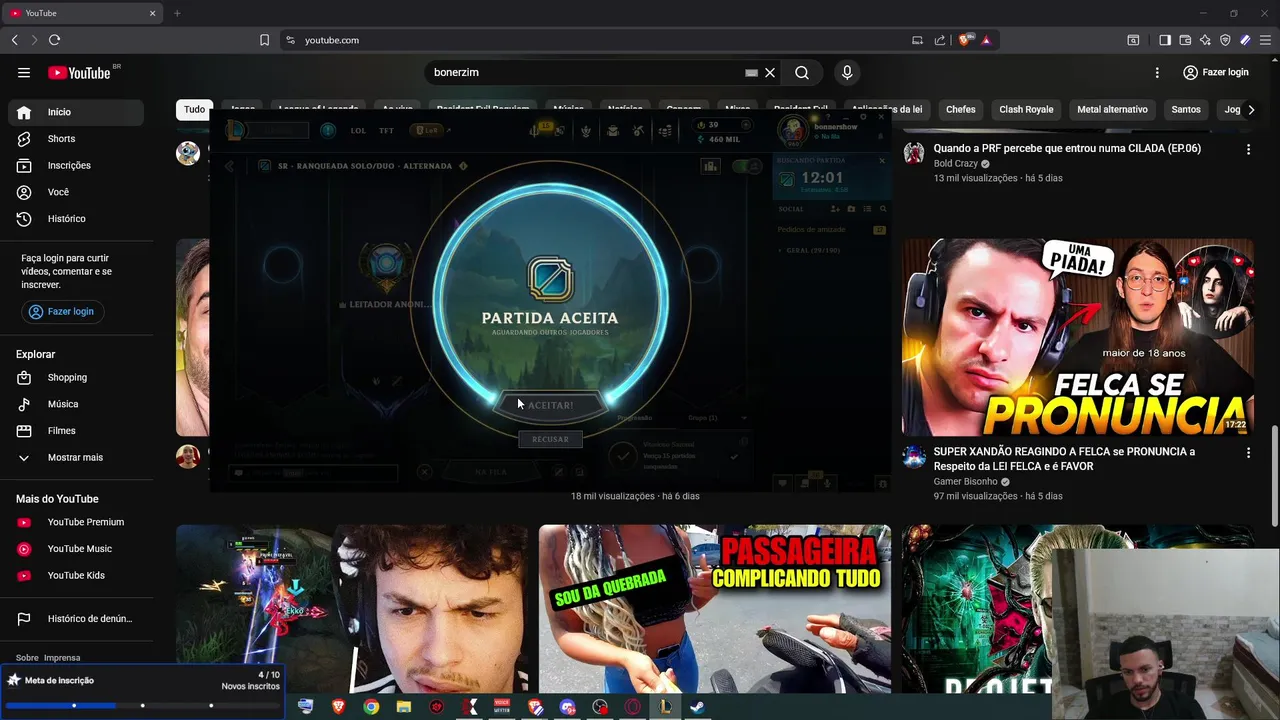Run the YouTube search with magnifier icon

click(x=802, y=72)
